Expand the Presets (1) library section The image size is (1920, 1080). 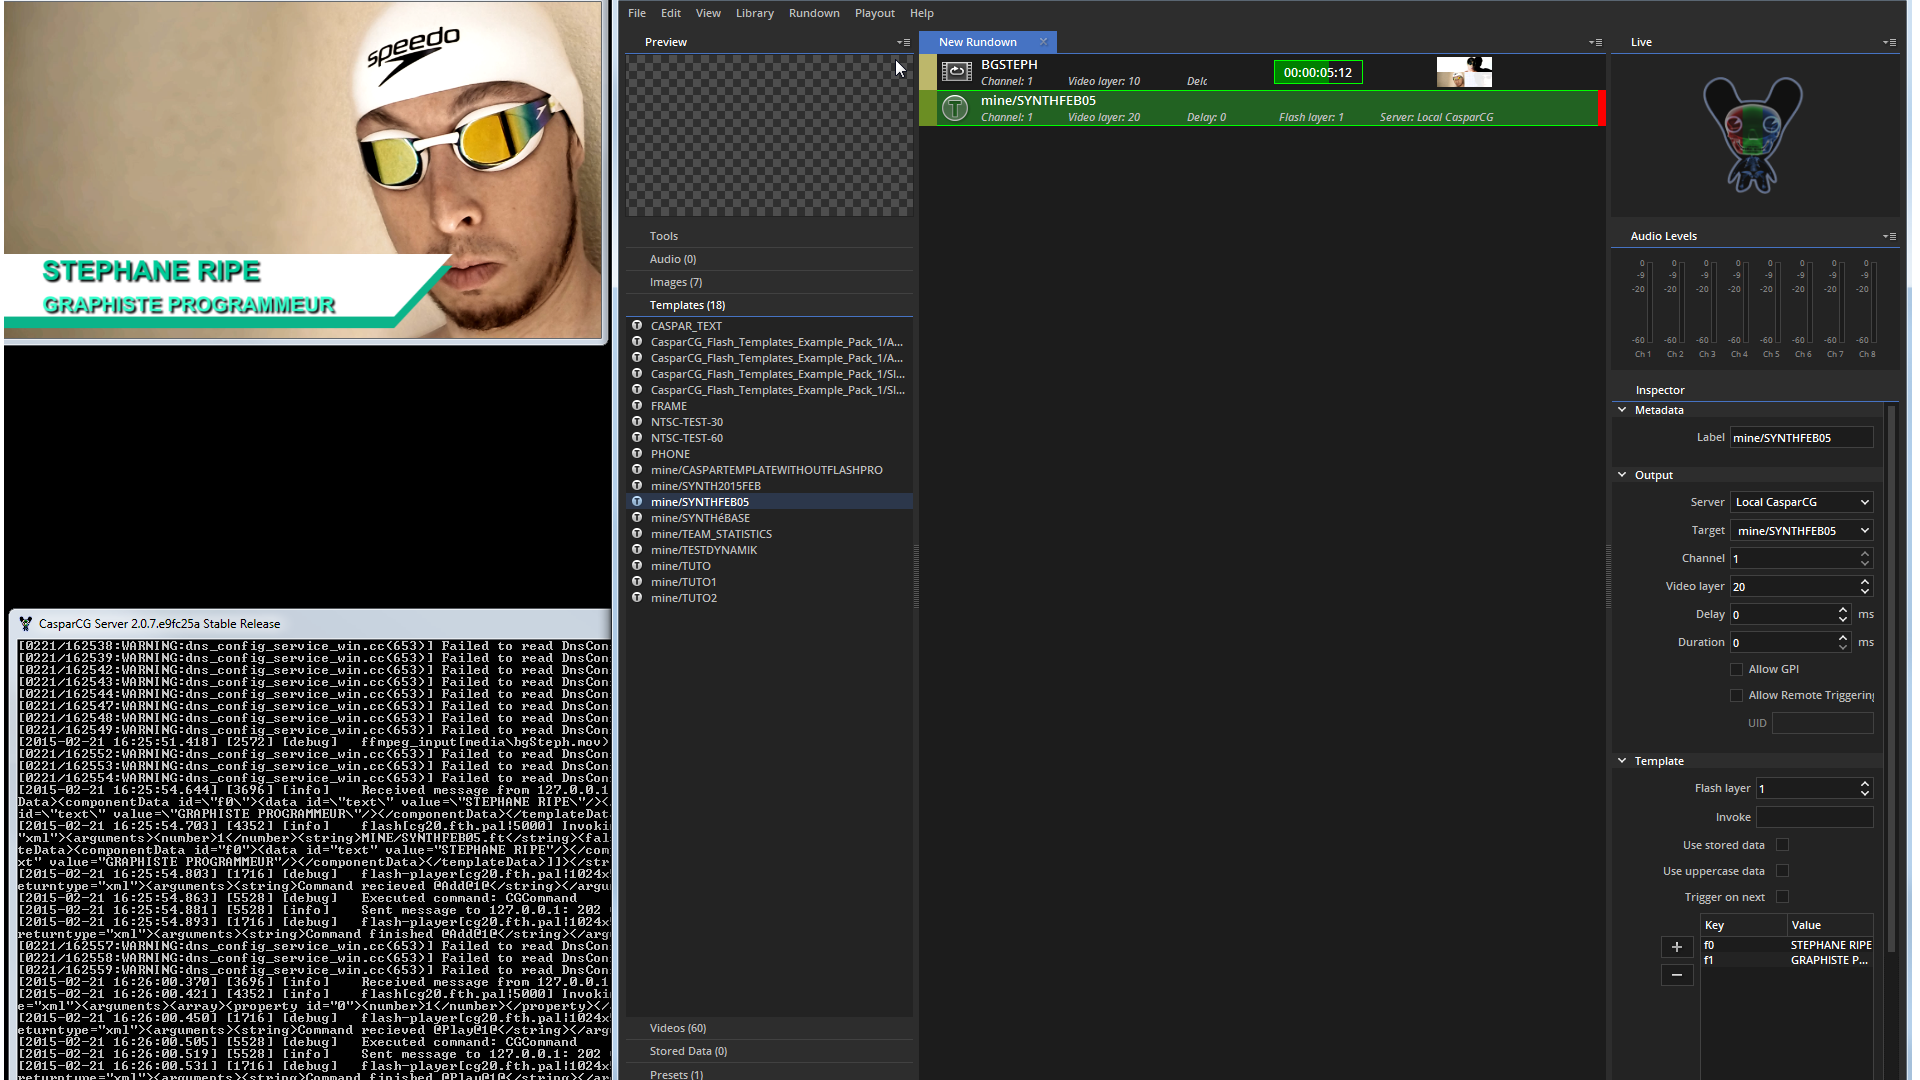pyautogui.click(x=769, y=1073)
